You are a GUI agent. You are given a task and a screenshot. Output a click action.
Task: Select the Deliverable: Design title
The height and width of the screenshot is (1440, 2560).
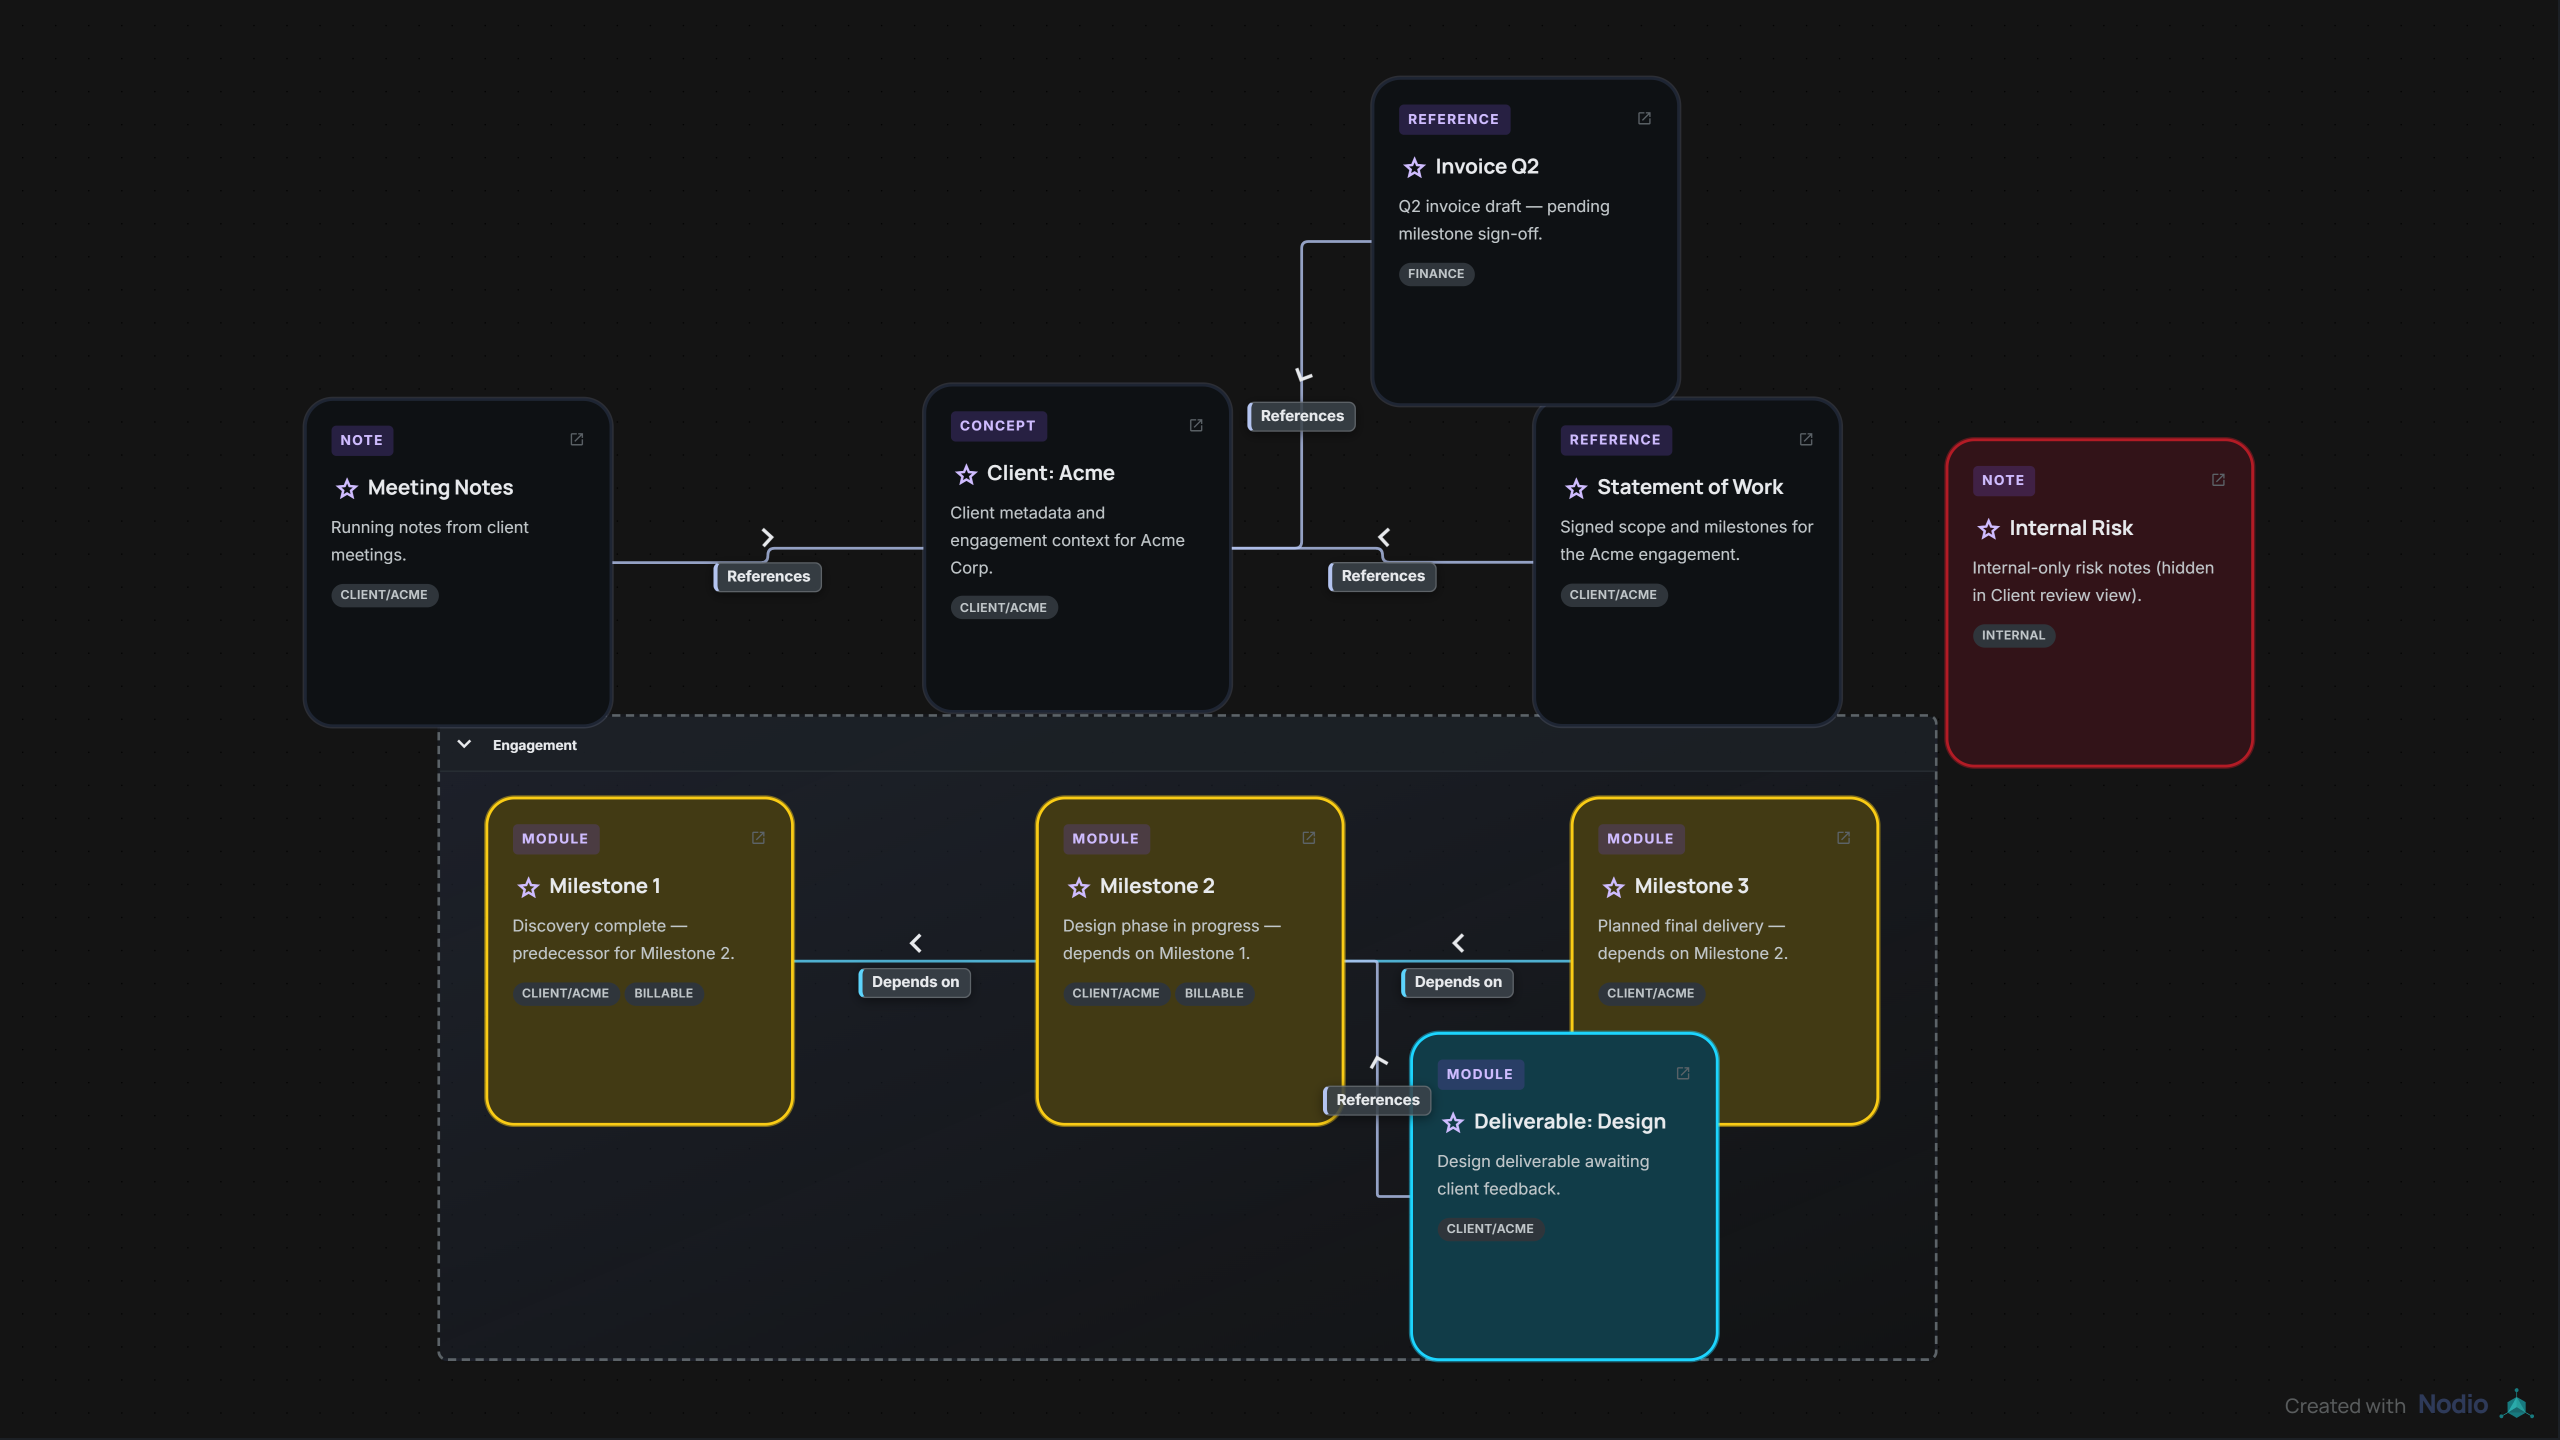(x=1570, y=1123)
